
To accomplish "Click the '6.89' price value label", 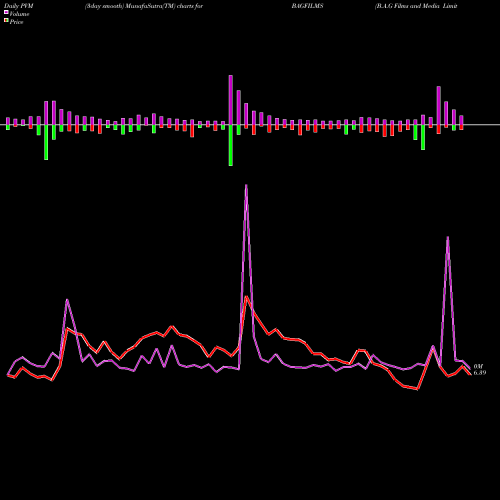I will 480,373.
